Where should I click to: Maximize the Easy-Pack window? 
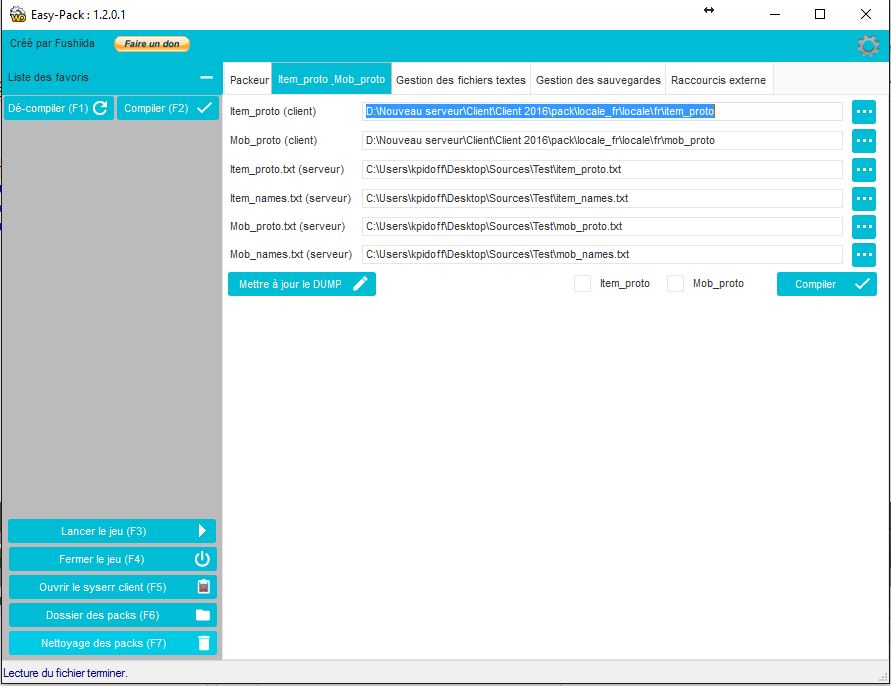820,14
